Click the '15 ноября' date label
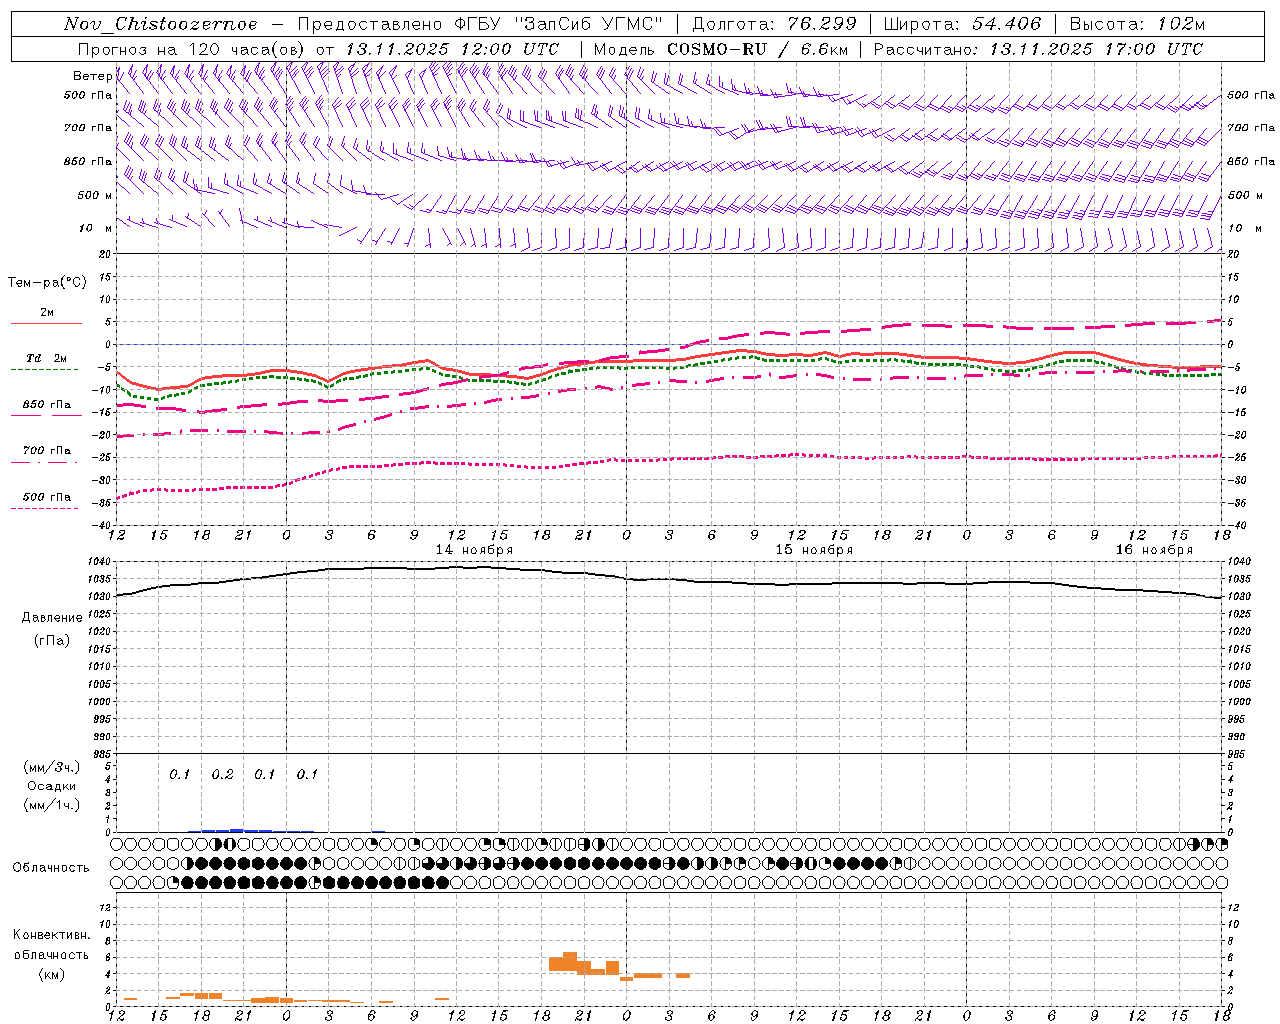Image resolution: width=1280 pixels, height=1024 pixels. coord(814,550)
